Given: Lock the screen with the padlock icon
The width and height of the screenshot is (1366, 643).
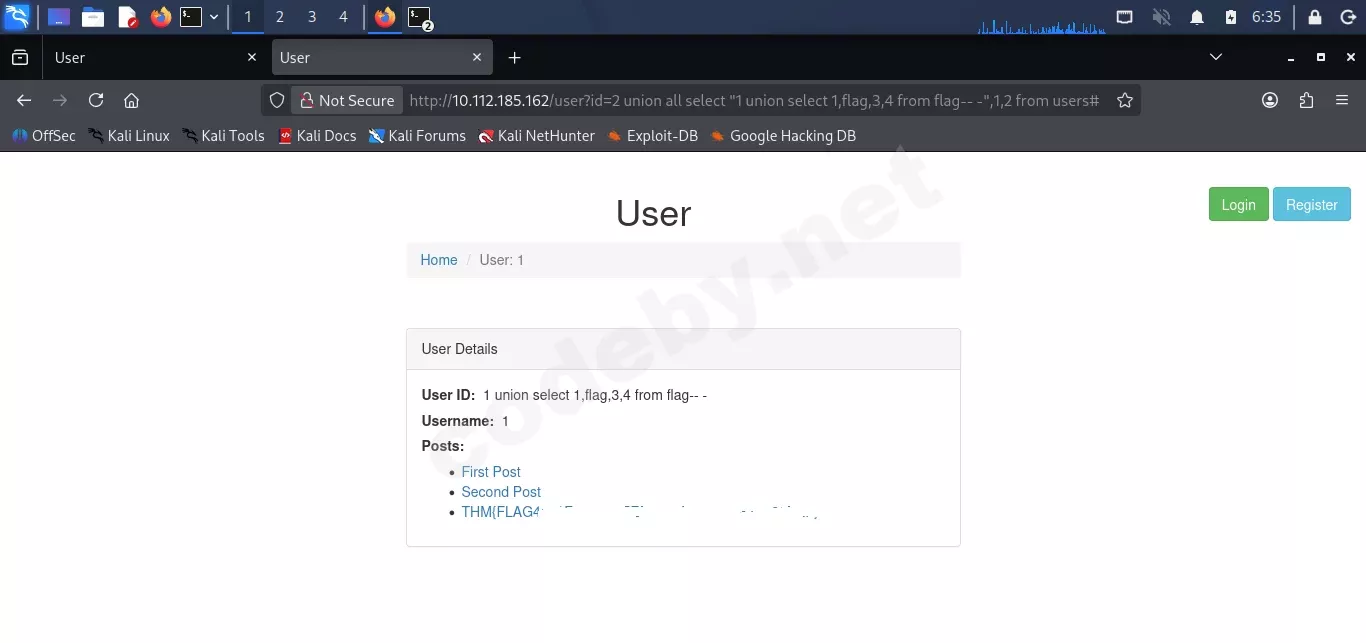Looking at the screenshot, I should pos(1315,17).
